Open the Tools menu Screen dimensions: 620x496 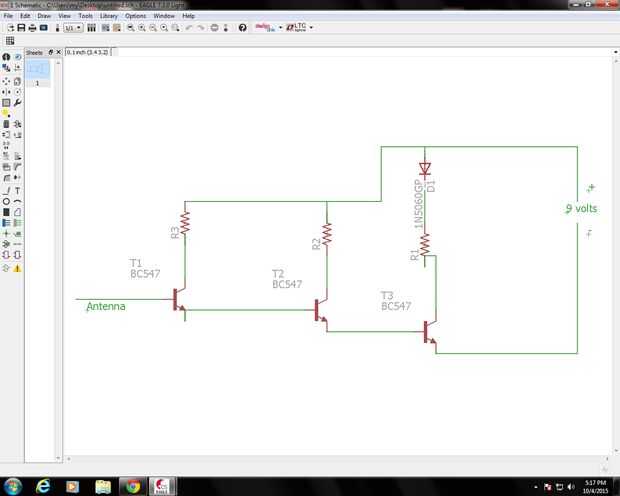(85, 16)
